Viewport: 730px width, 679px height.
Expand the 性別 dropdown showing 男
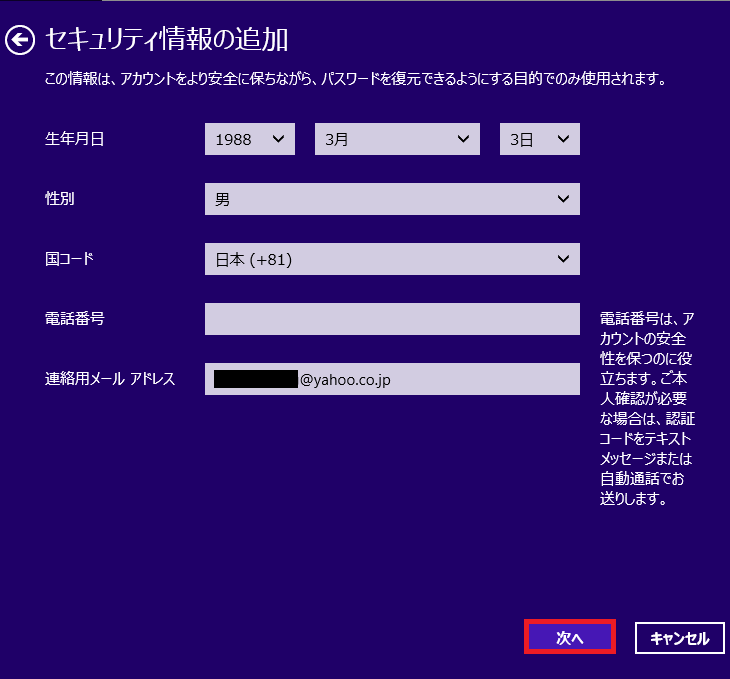(392, 199)
